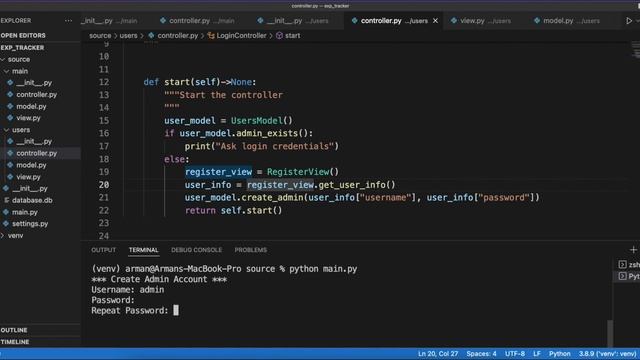Open model.py in main folder

(31, 106)
